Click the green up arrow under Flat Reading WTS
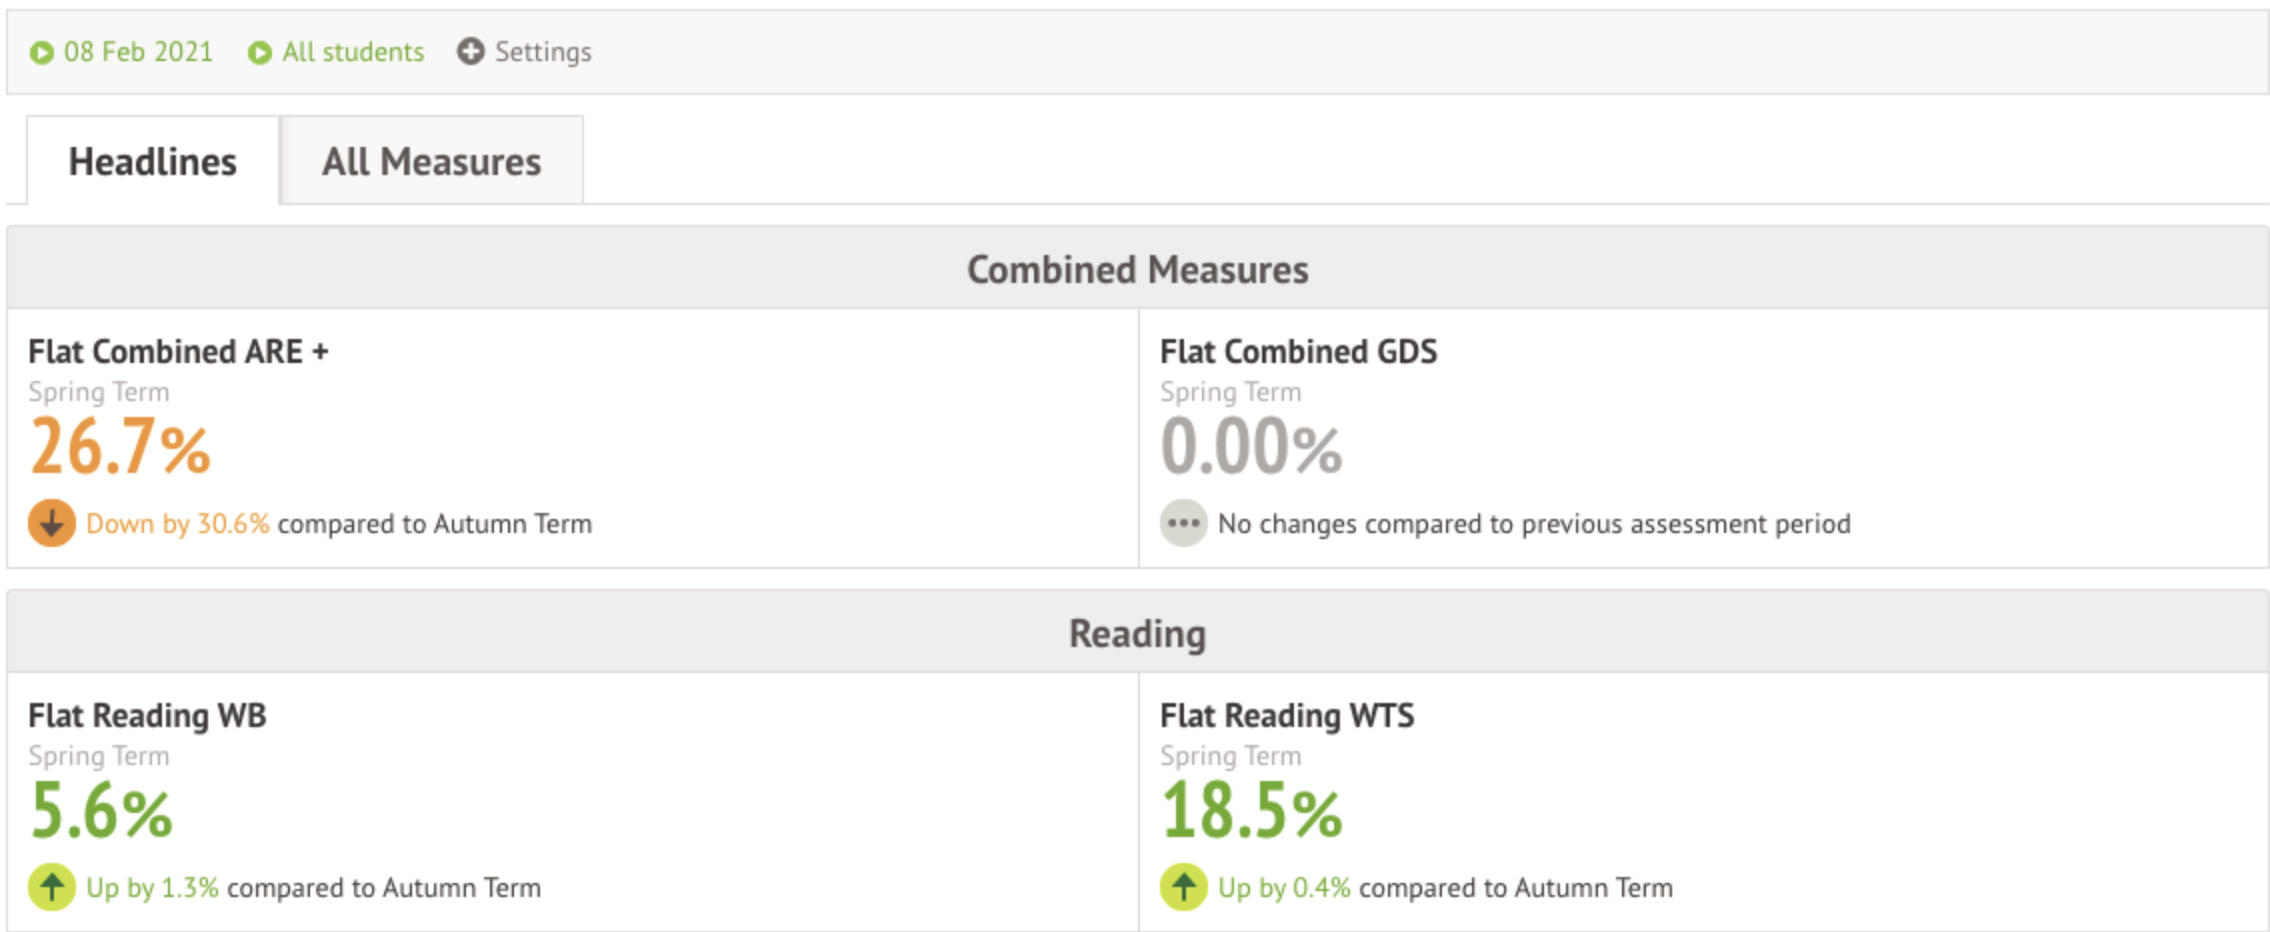 [x=1183, y=887]
